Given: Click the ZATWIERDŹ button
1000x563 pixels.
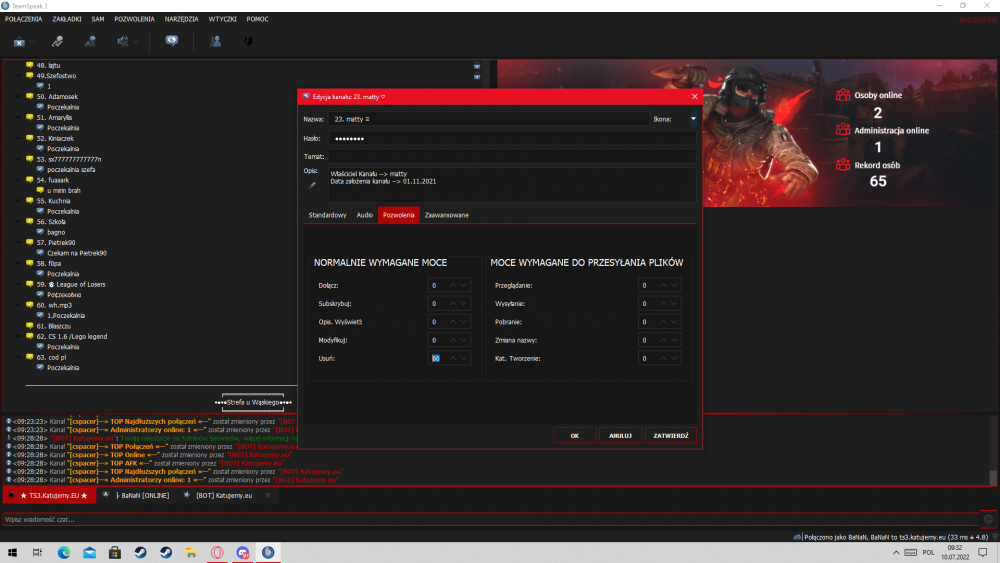Looking at the screenshot, I should [671, 435].
